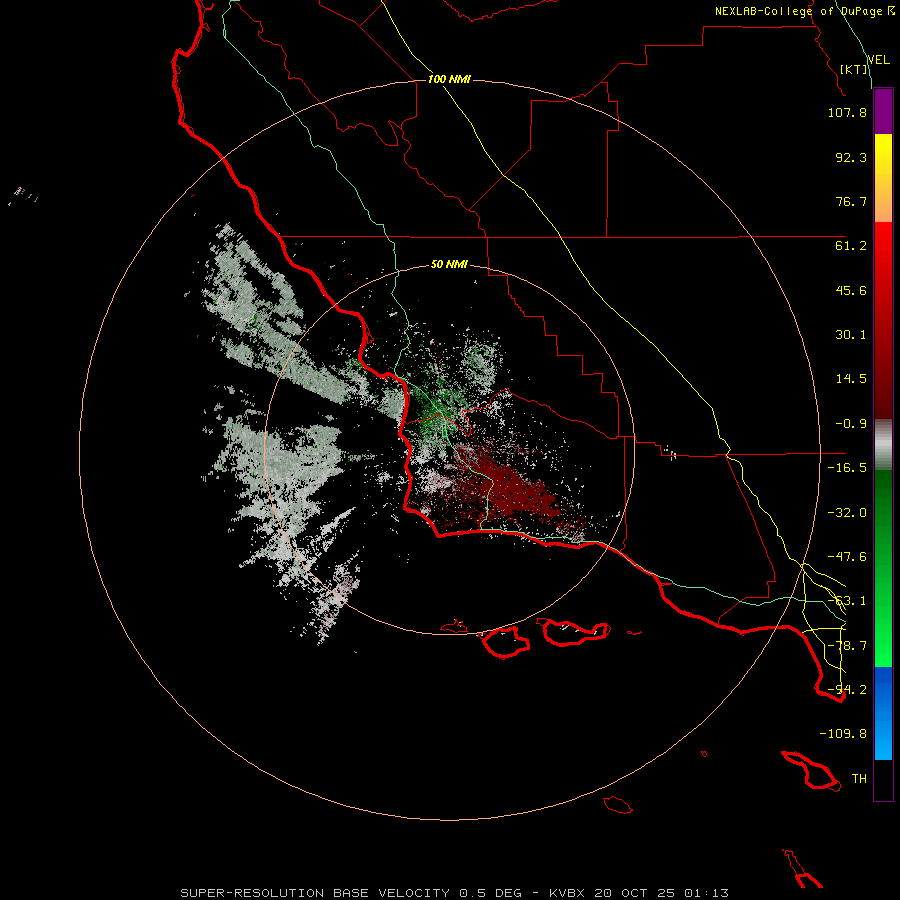Click the -0.9 velocity scale value
The image size is (900, 900).
[x=851, y=424]
